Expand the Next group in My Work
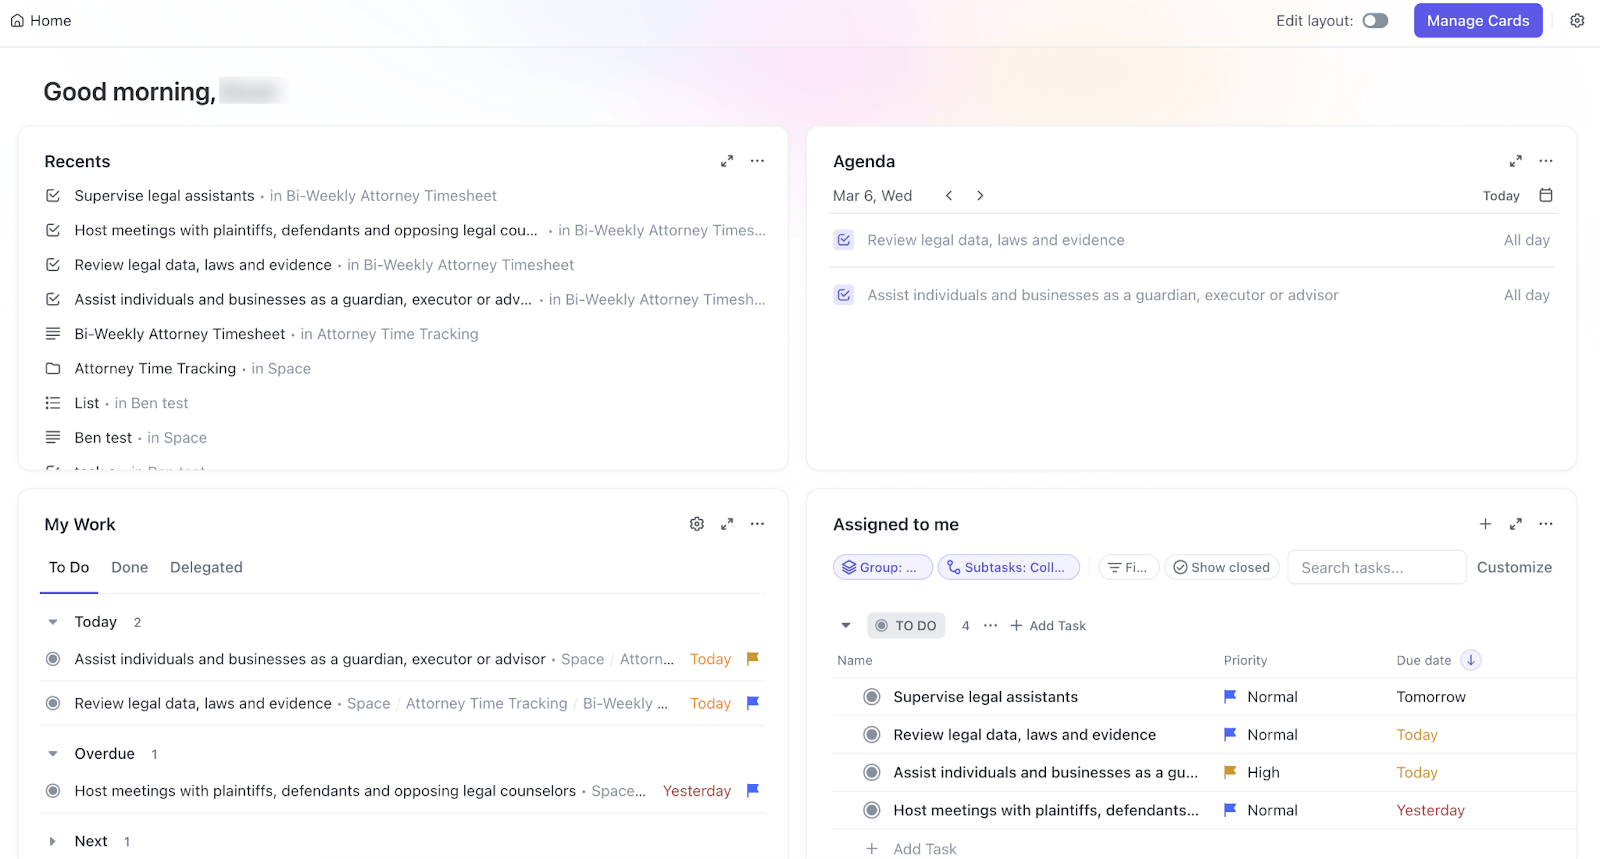 coord(53,842)
